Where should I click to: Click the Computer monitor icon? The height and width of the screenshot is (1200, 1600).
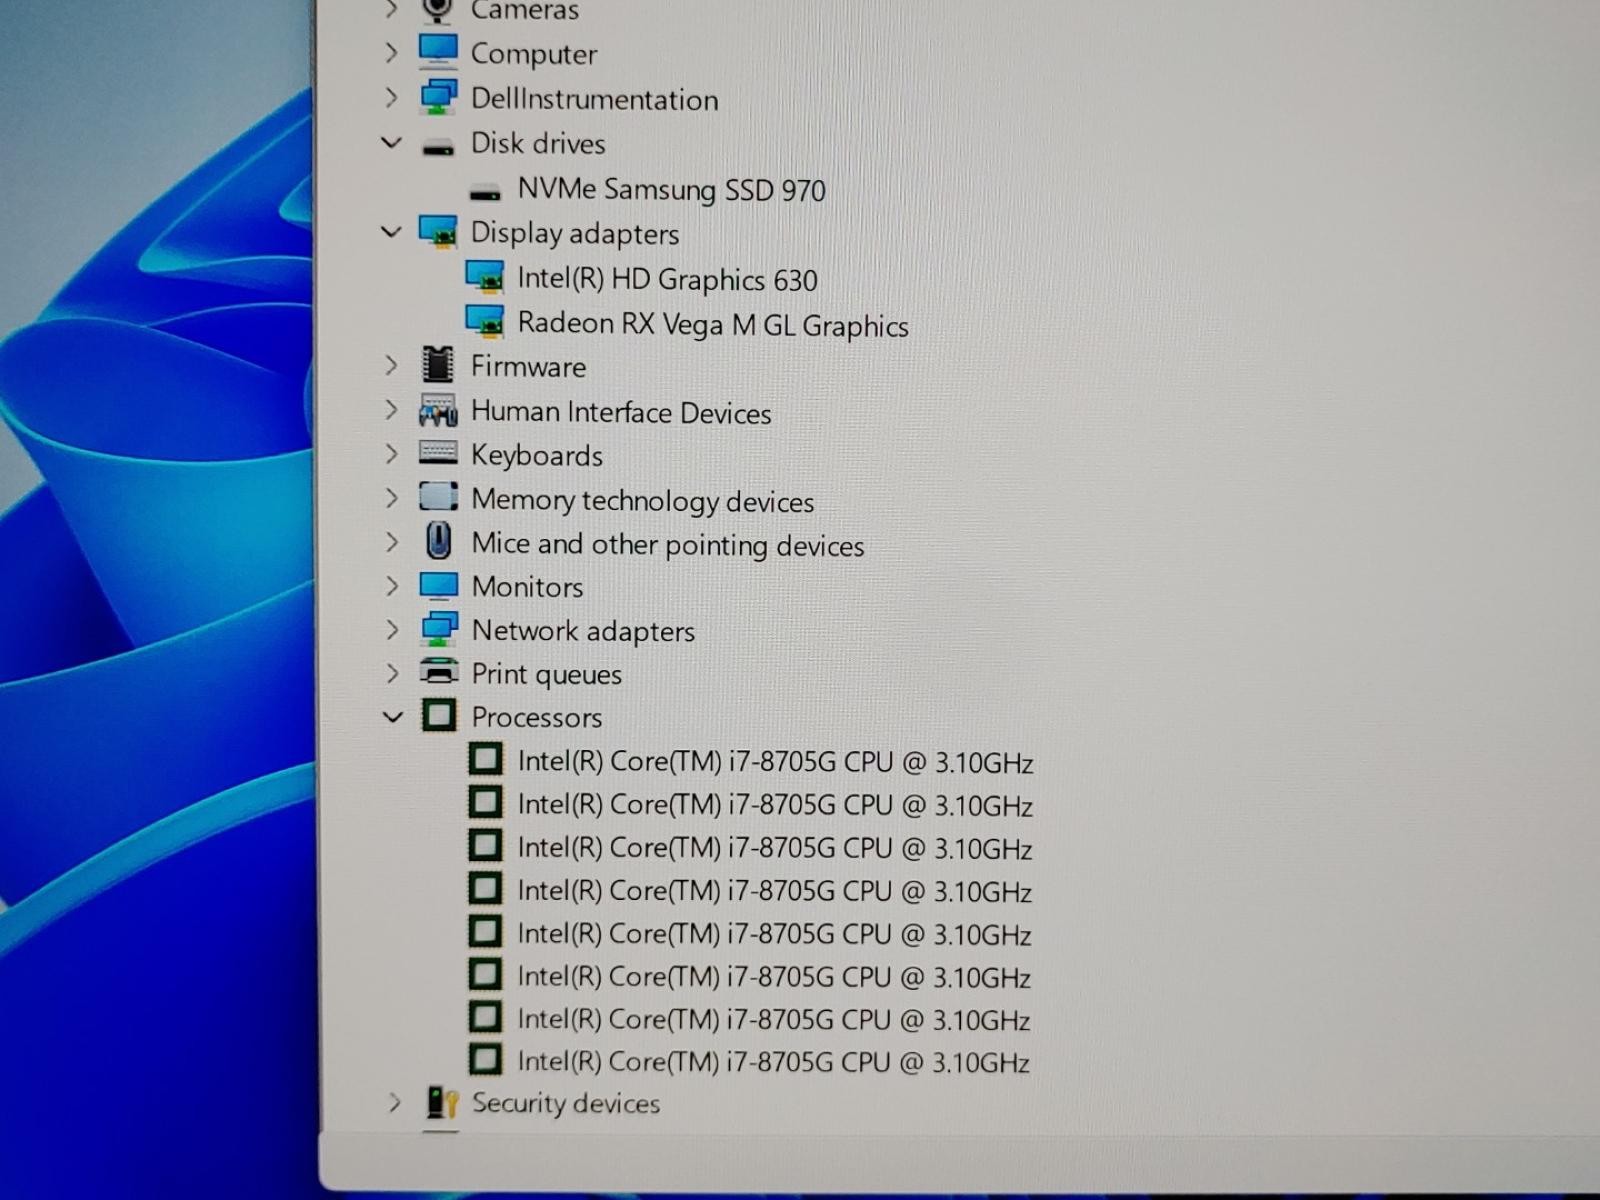438,52
